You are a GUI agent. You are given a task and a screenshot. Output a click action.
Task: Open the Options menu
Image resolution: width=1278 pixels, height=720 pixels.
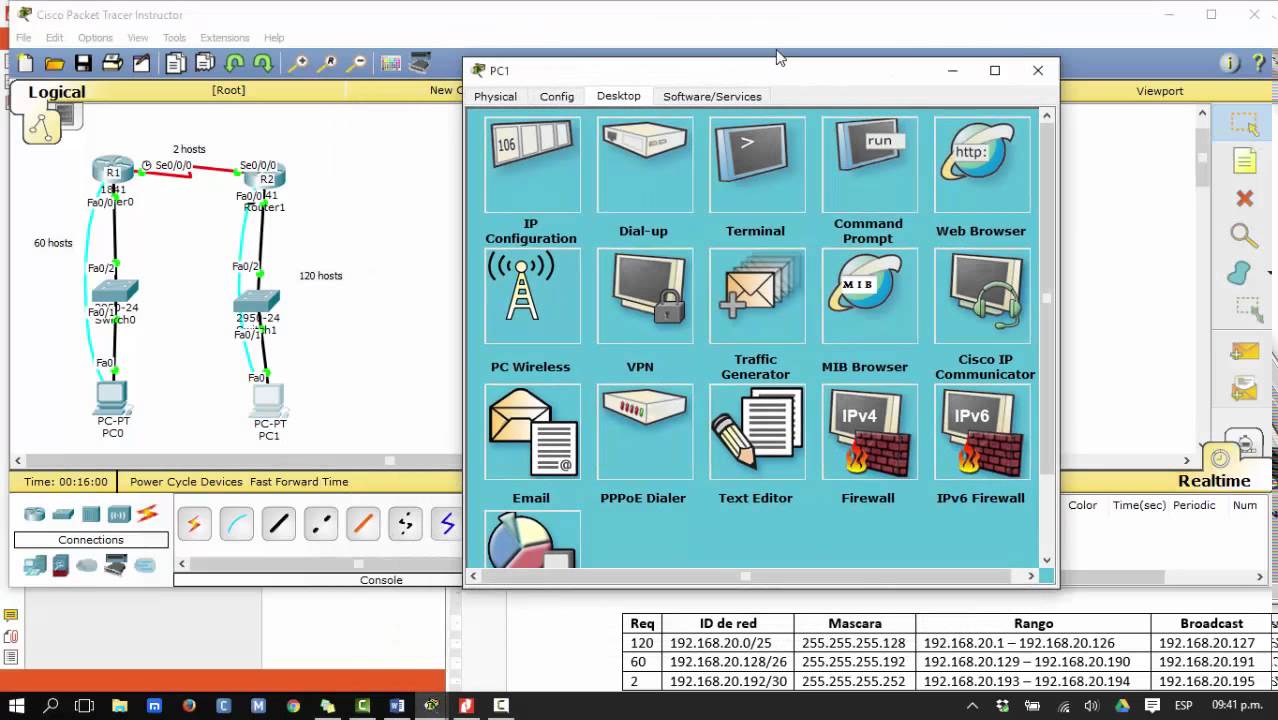95,38
